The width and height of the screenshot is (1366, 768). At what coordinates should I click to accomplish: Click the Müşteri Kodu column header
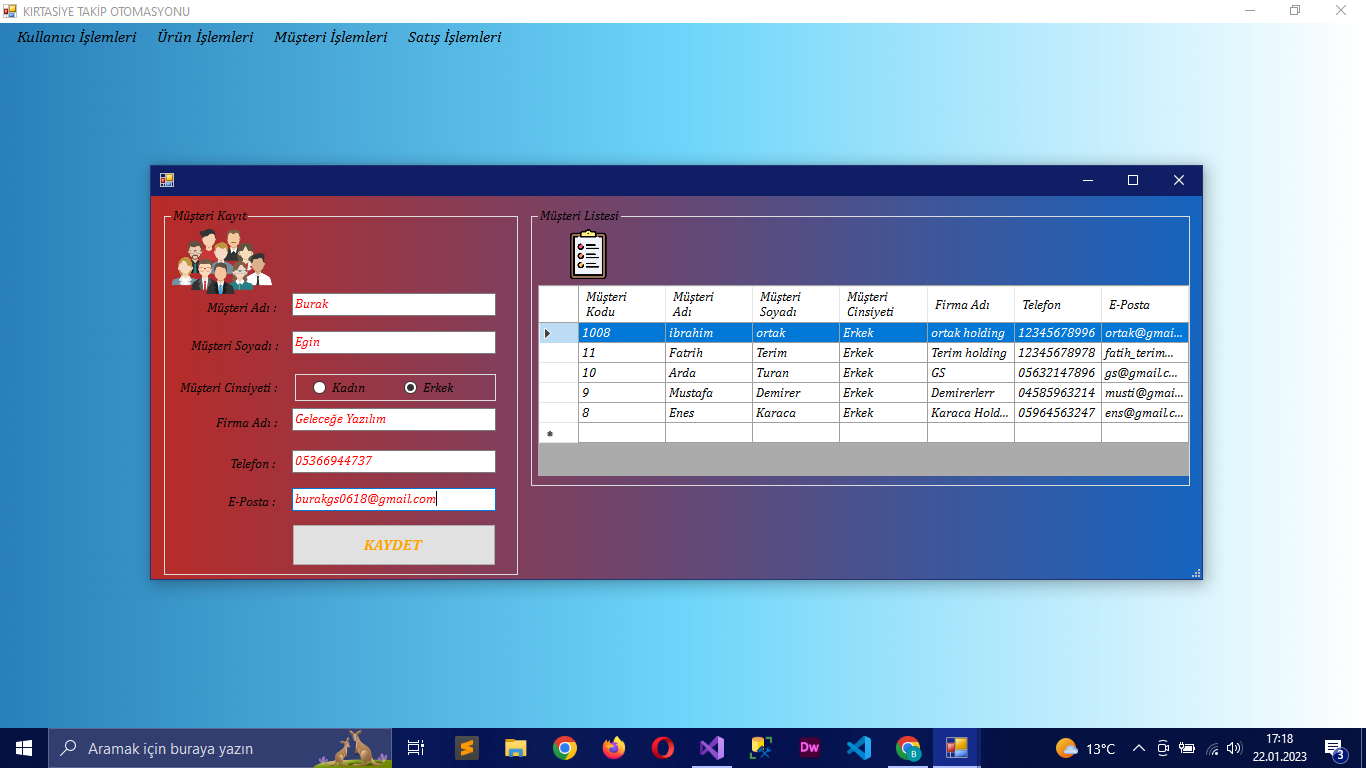(621, 305)
